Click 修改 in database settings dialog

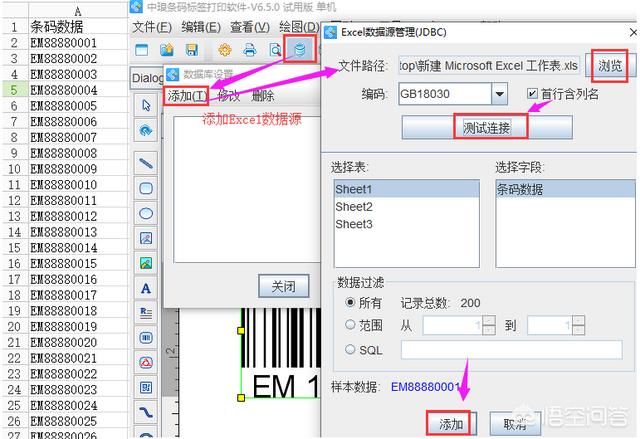(x=229, y=96)
